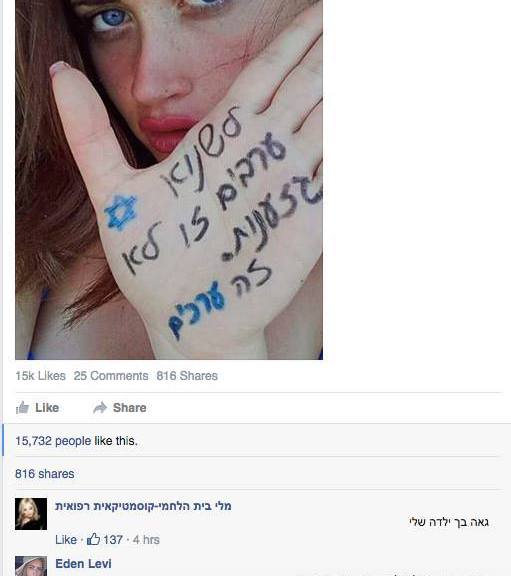The width and height of the screenshot is (511, 576).
Task: Click the thumbs-up icon beside 137
Action: tap(93, 539)
